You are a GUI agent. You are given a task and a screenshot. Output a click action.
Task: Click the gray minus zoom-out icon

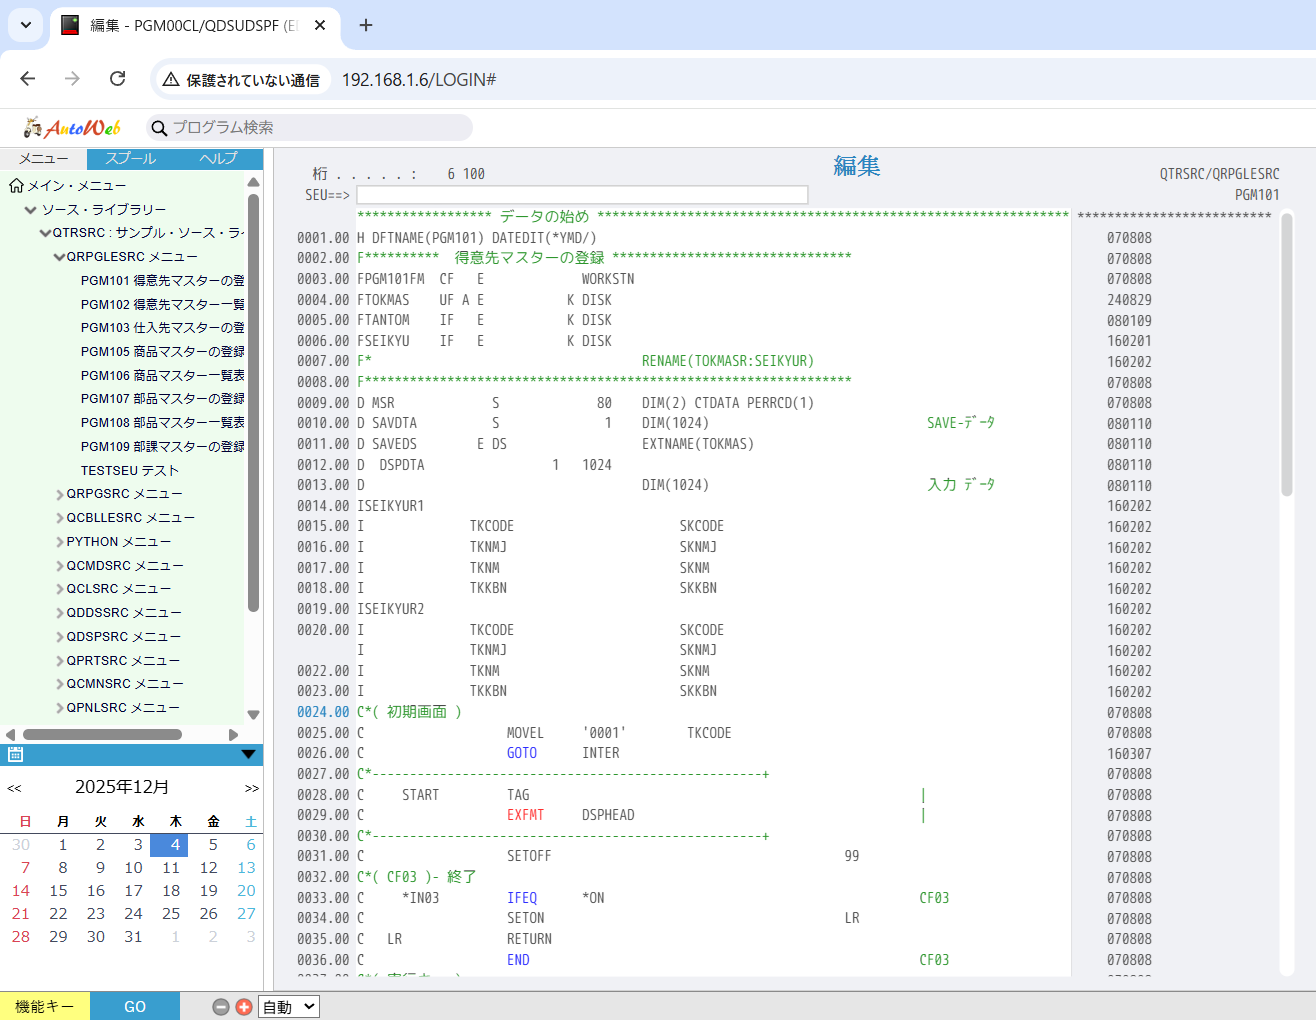click(221, 1007)
